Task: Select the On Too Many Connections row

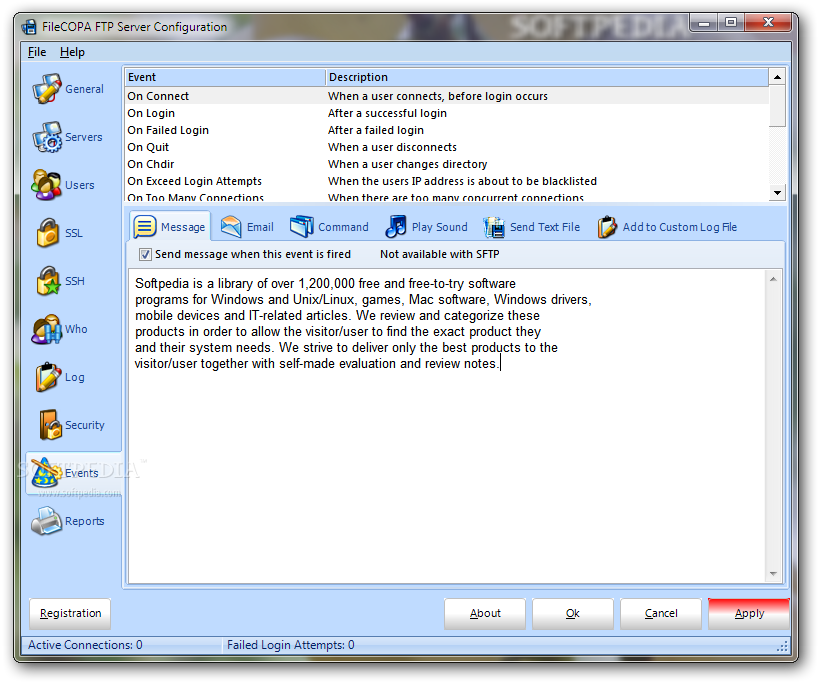Action: [447, 197]
